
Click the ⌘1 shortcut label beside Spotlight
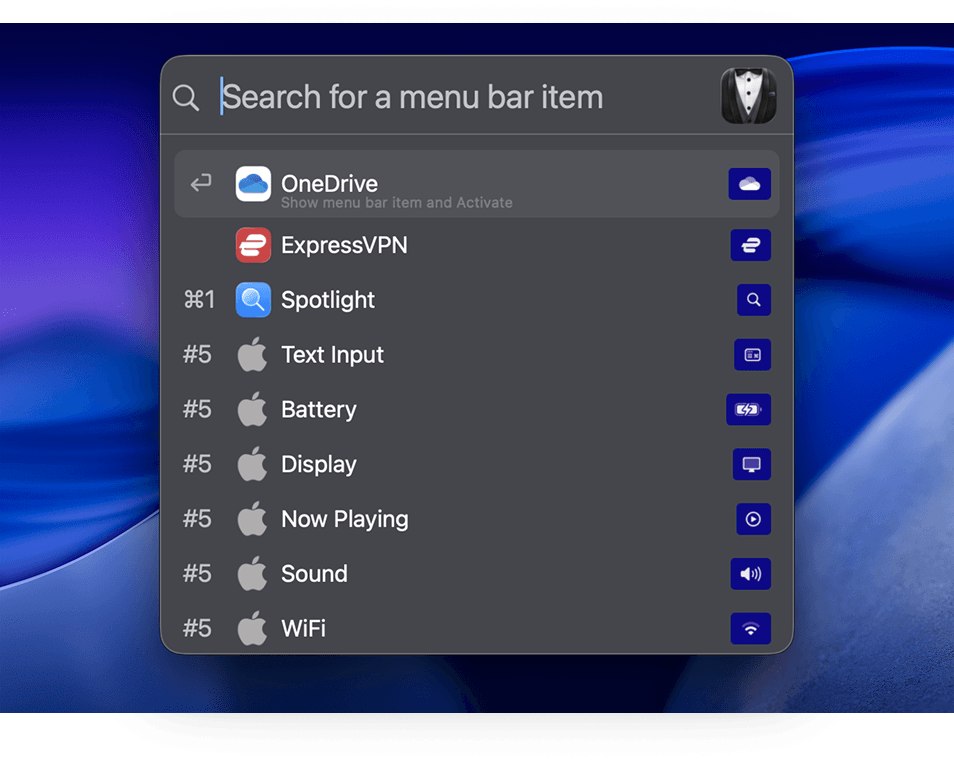point(199,299)
